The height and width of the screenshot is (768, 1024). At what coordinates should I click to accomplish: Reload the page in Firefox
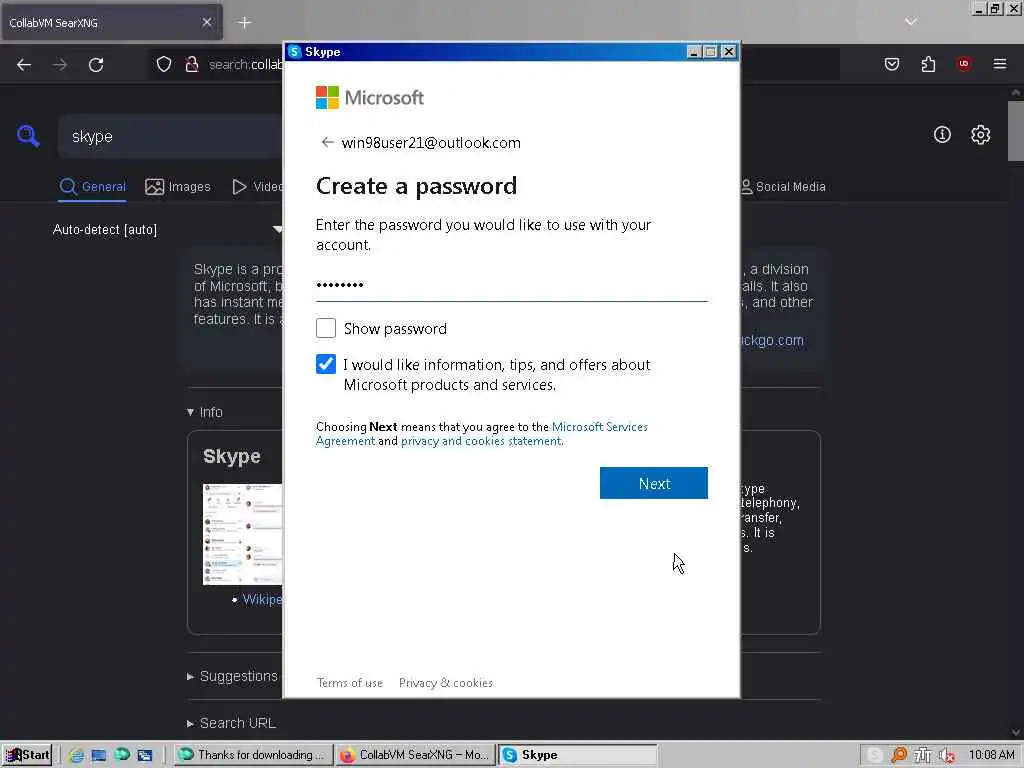pos(96,65)
